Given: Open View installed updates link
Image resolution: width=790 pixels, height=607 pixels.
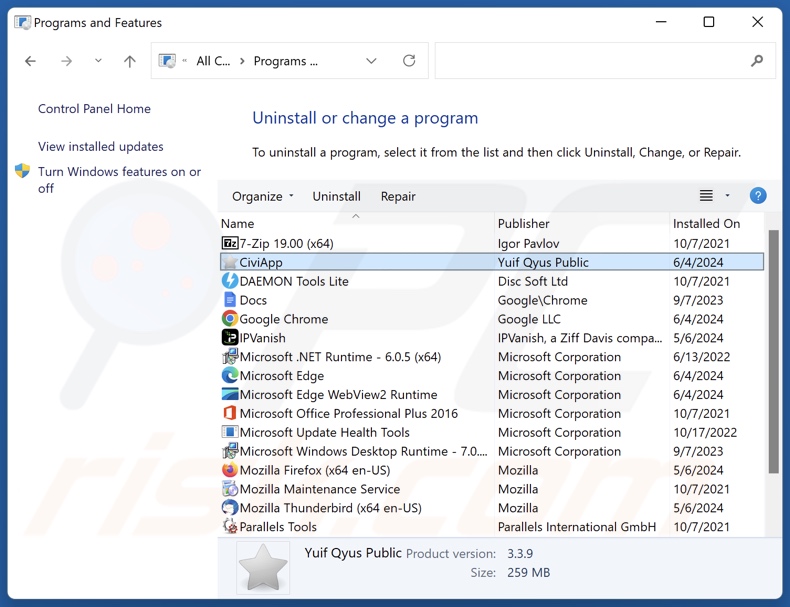Looking at the screenshot, I should click(100, 146).
